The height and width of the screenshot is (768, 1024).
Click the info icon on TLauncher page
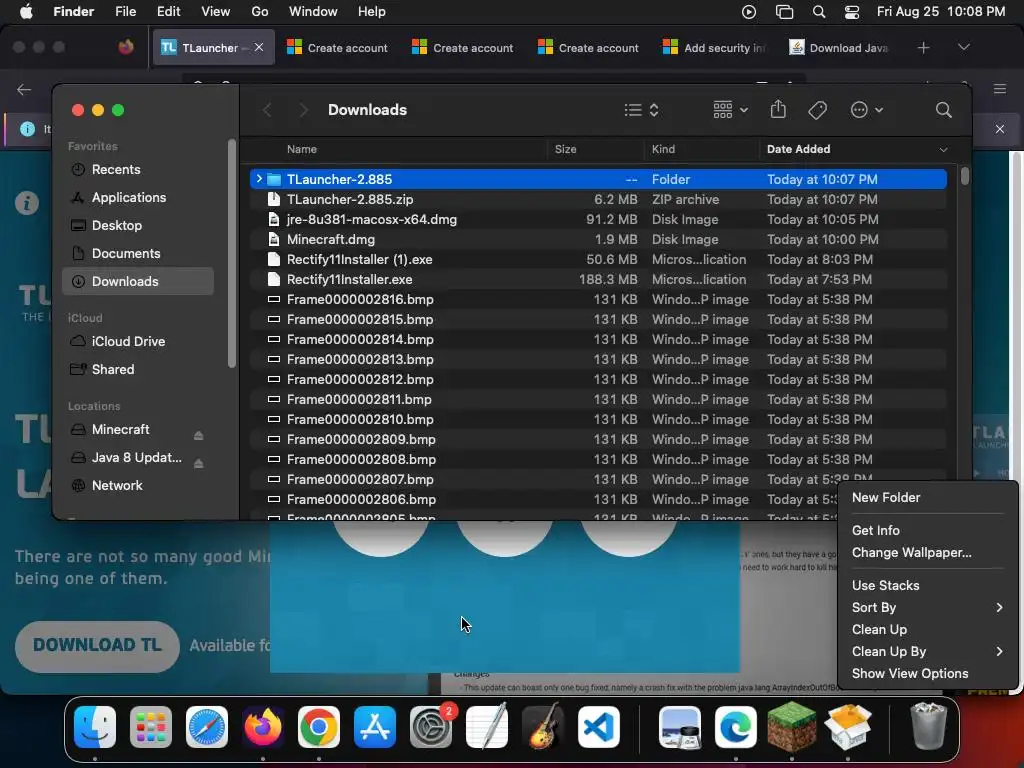point(27,203)
